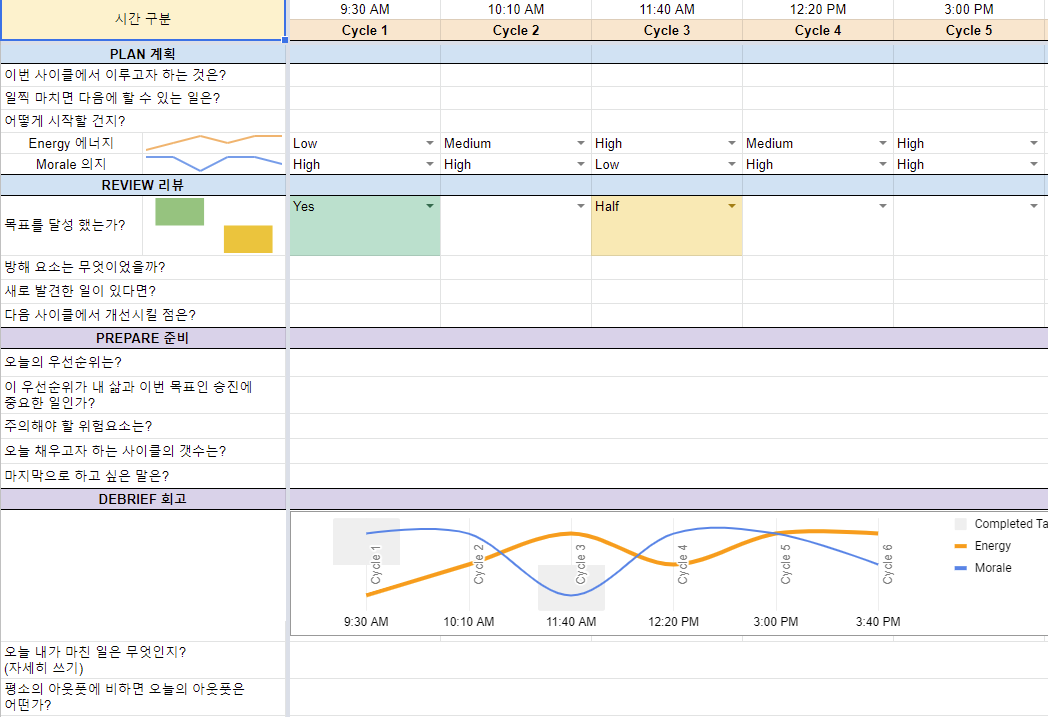Select '목표를 달성 했는가?' label
Viewport: 1048px width, 717px height.
tap(65, 225)
